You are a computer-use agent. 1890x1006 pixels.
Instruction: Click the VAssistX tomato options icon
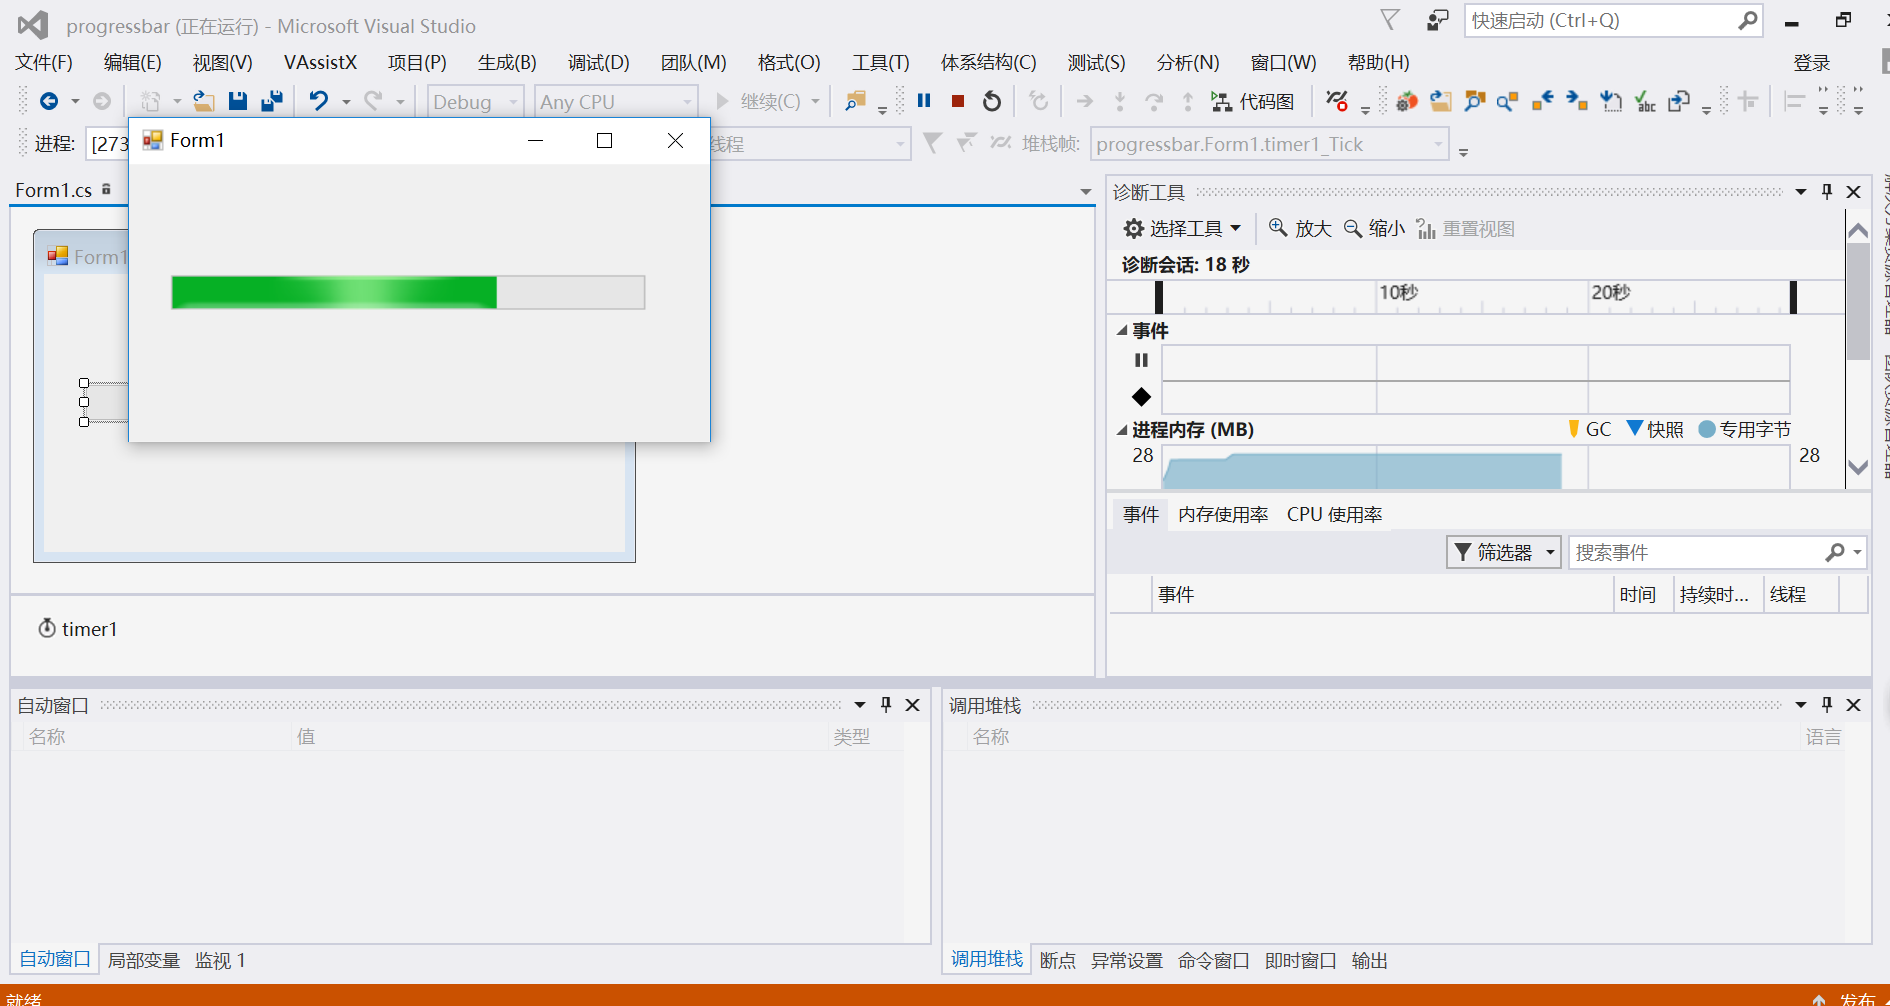click(1407, 101)
